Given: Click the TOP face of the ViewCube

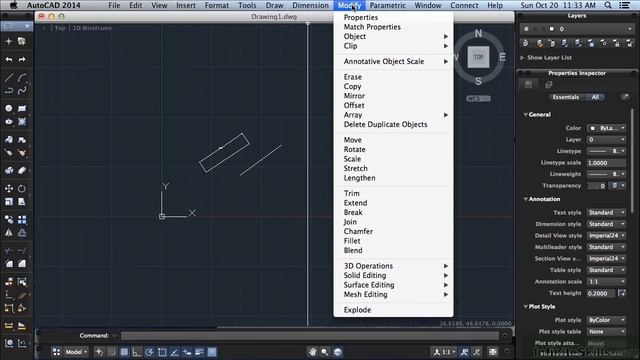Looking at the screenshot, I should [x=478, y=57].
